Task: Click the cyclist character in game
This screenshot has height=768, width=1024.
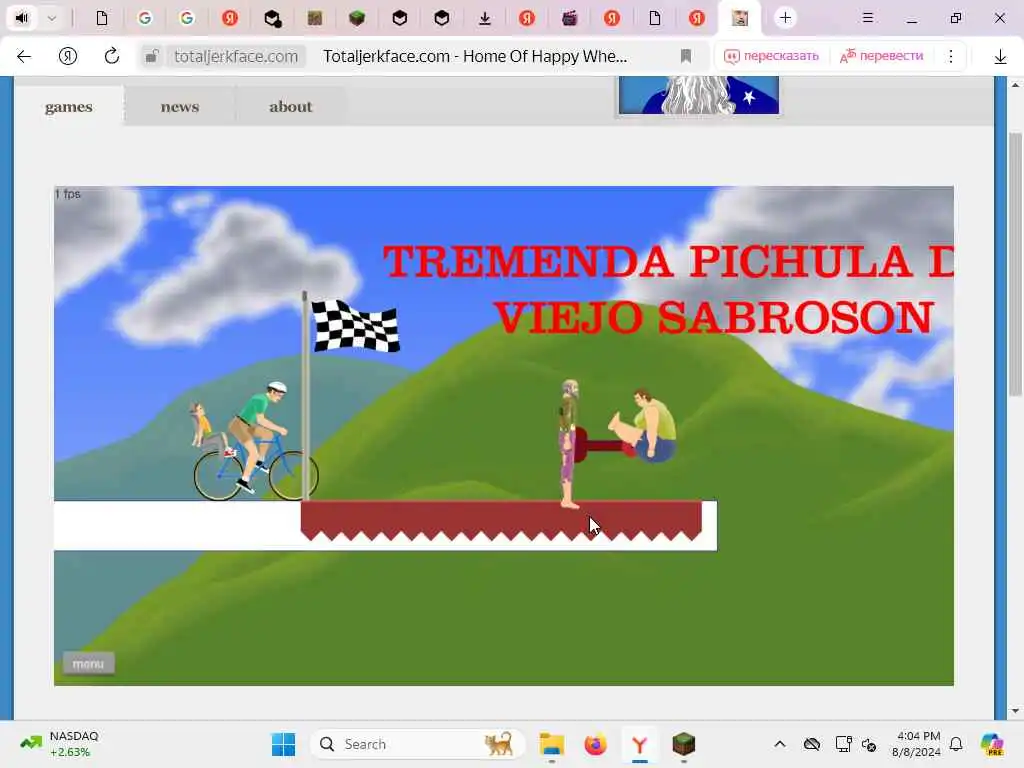Action: [256, 441]
